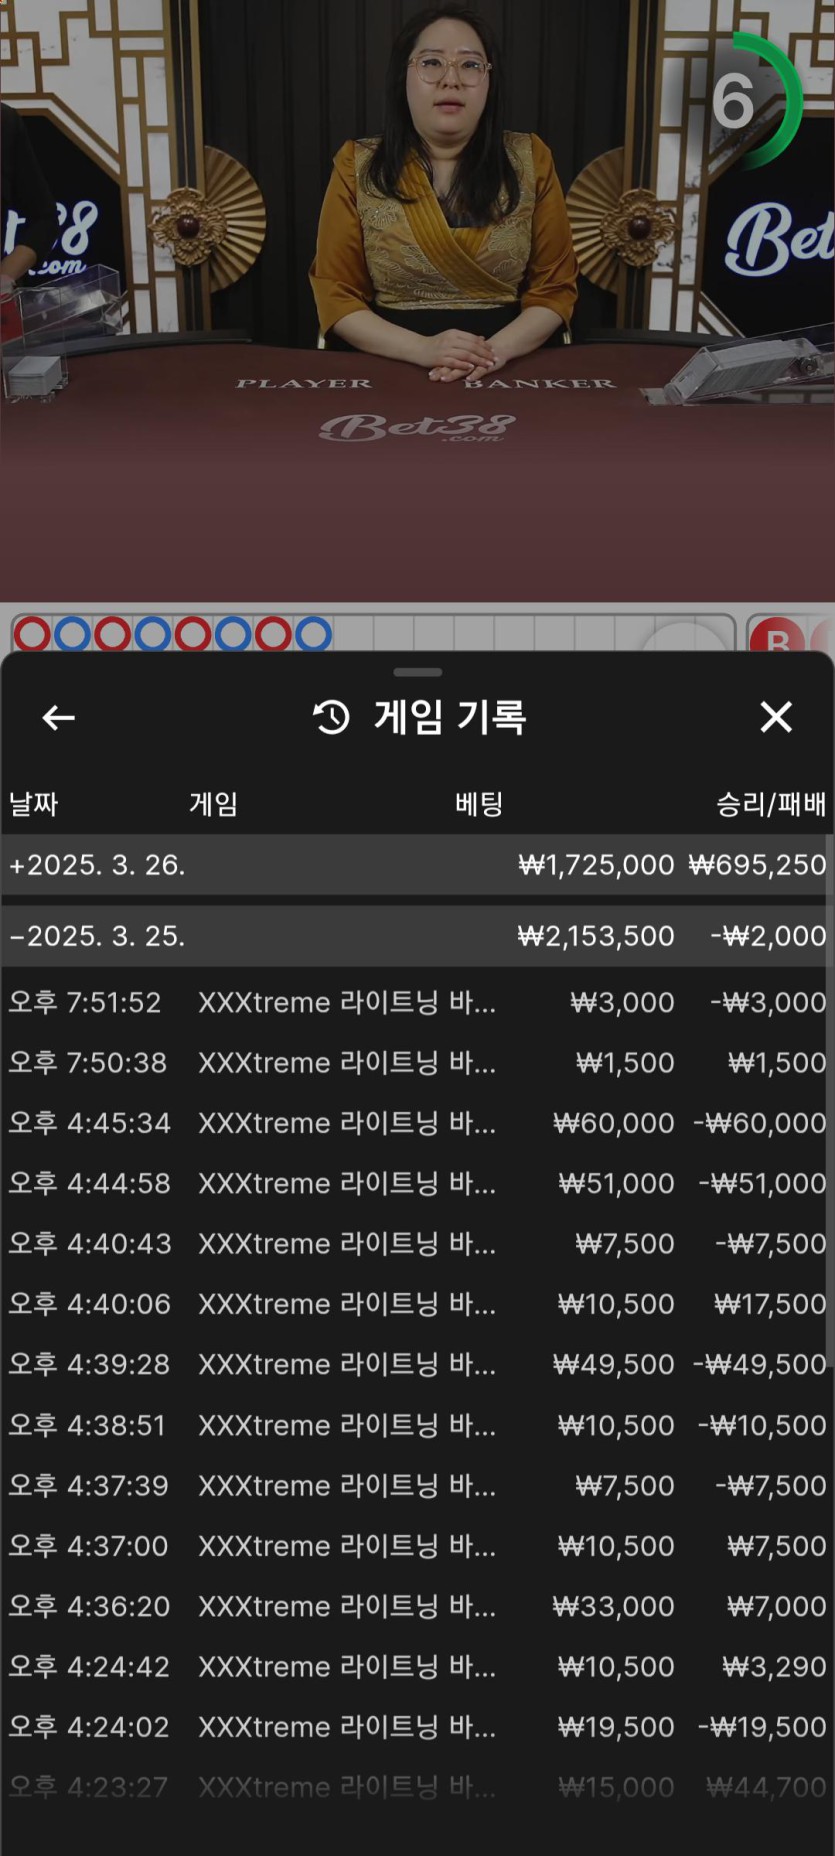Open the 오후 4:36:20 game record
835x1856 pixels.
pyautogui.click(x=417, y=1606)
